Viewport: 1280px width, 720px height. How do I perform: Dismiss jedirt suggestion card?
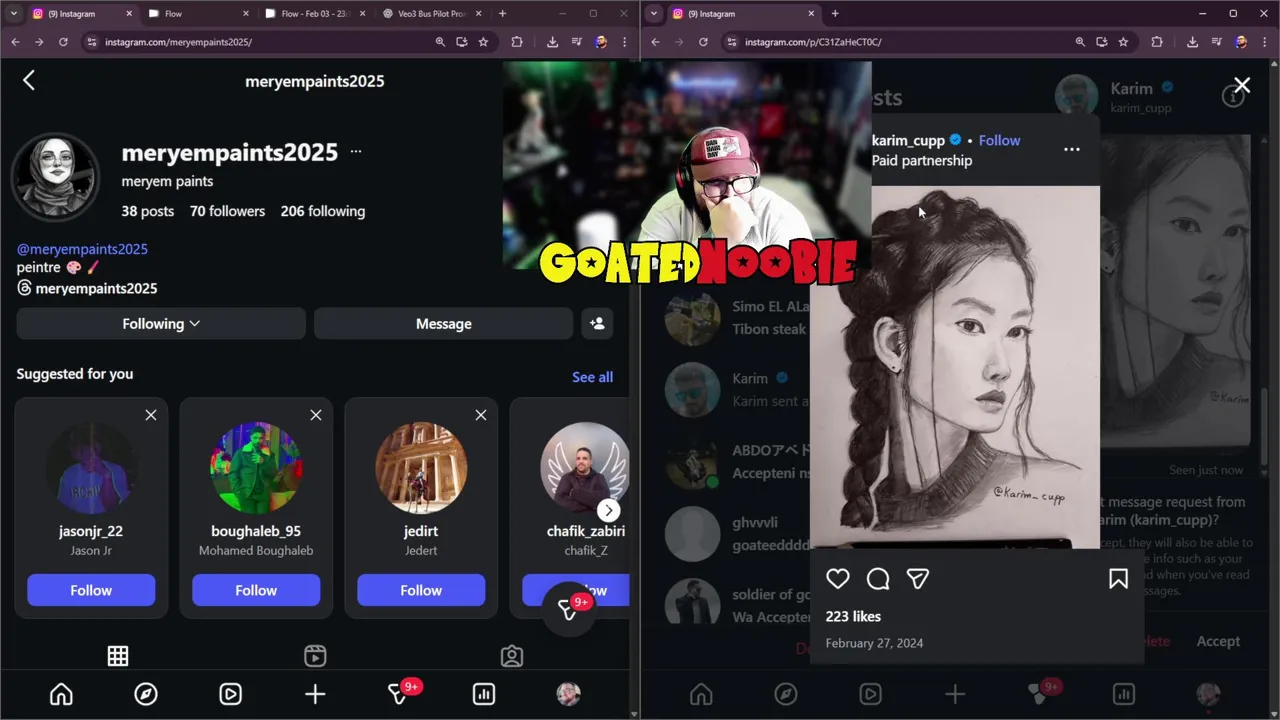tap(481, 415)
